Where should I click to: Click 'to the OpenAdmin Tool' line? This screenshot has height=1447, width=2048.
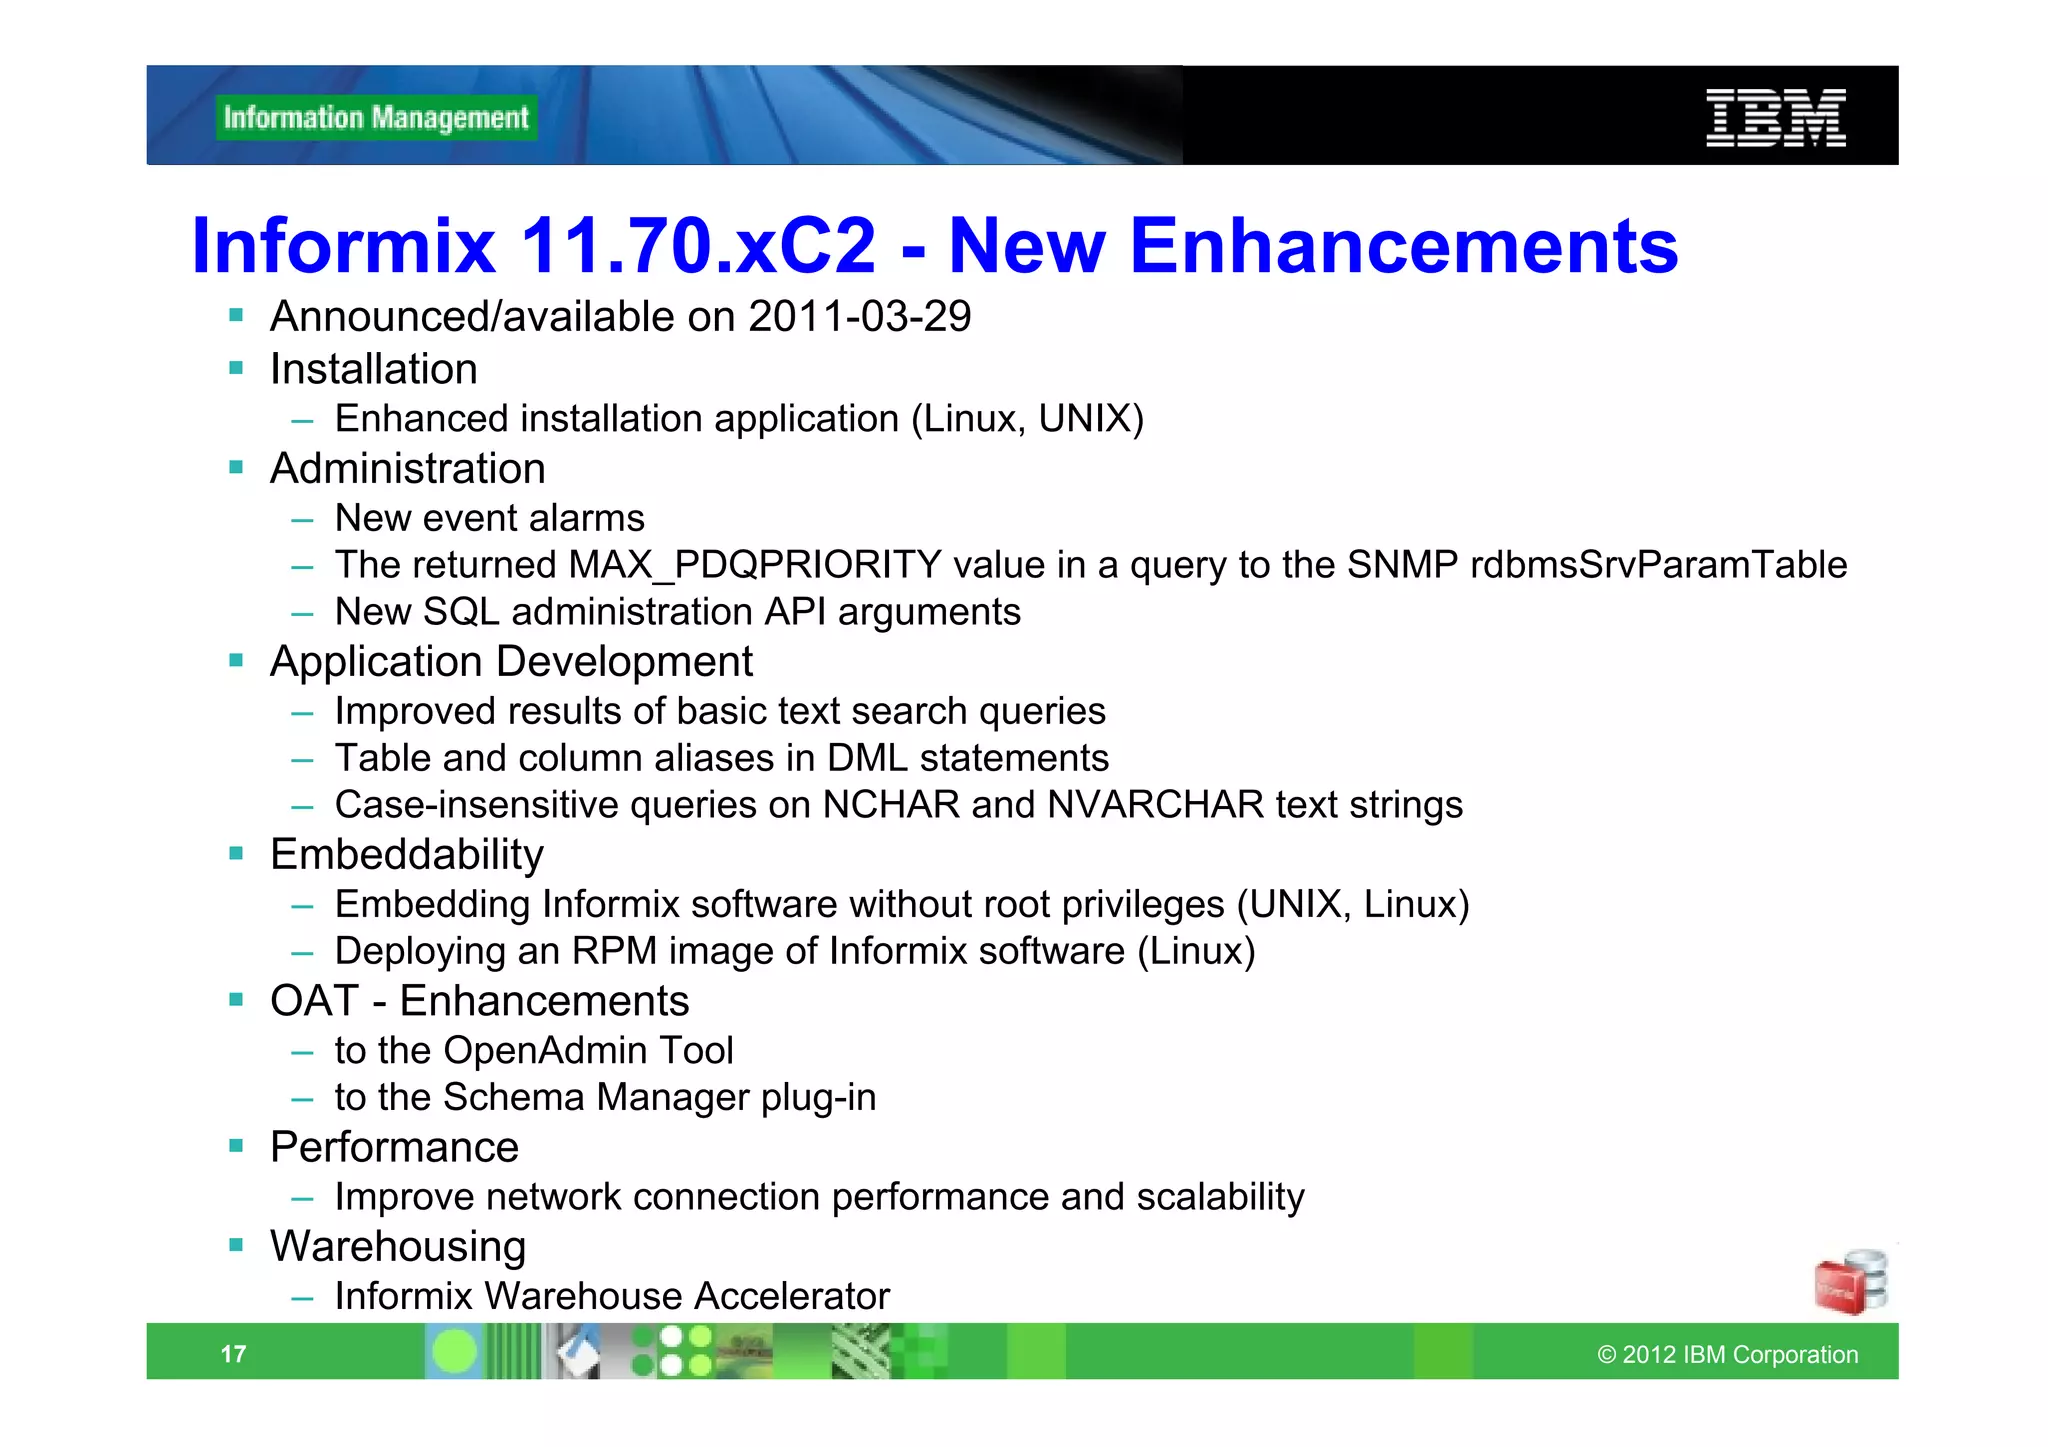534,1051
